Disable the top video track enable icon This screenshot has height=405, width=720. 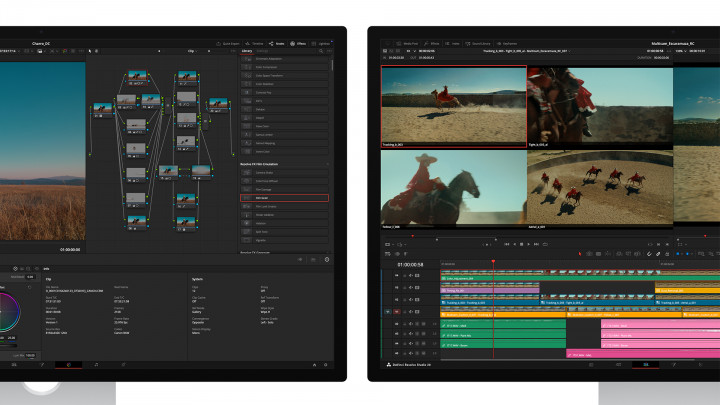(417, 276)
